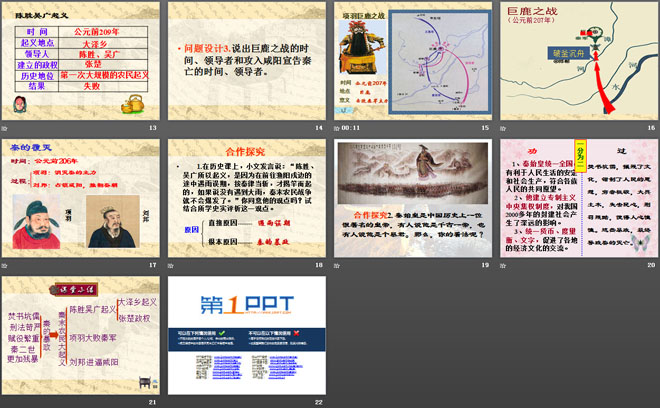Click slide number 14 label
This screenshot has width=660, height=408.
tap(319, 128)
